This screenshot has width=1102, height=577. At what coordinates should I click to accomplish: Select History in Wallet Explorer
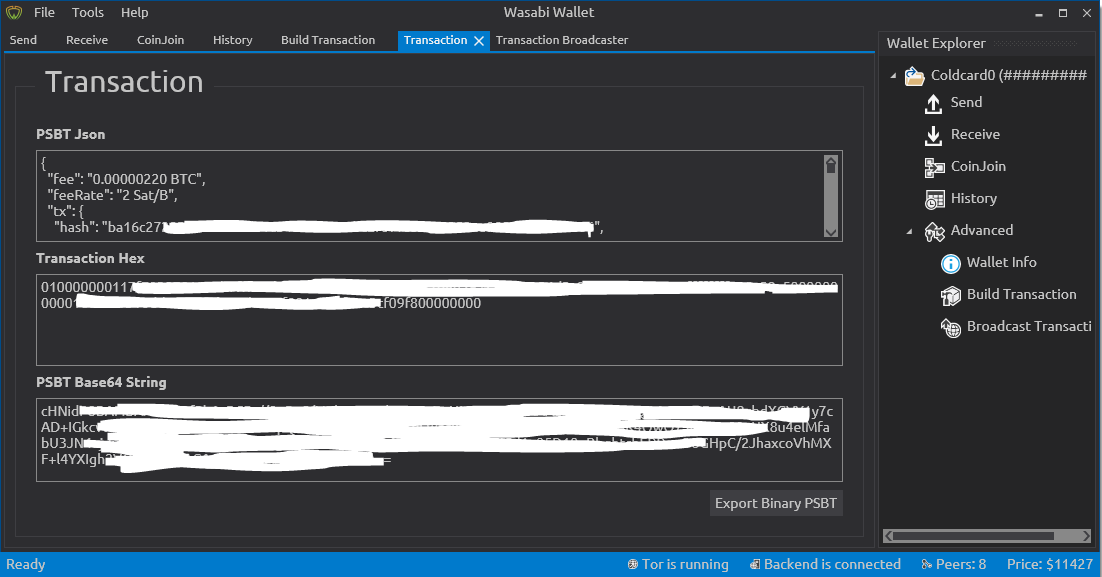point(973,198)
